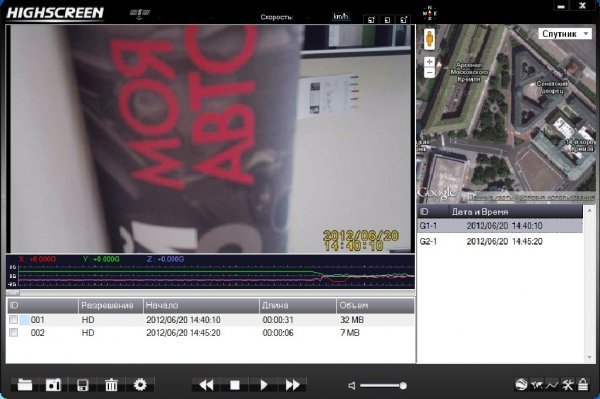Click the medium video size icon
The height and width of the screenshot is (399, 600).
[387, 20]
